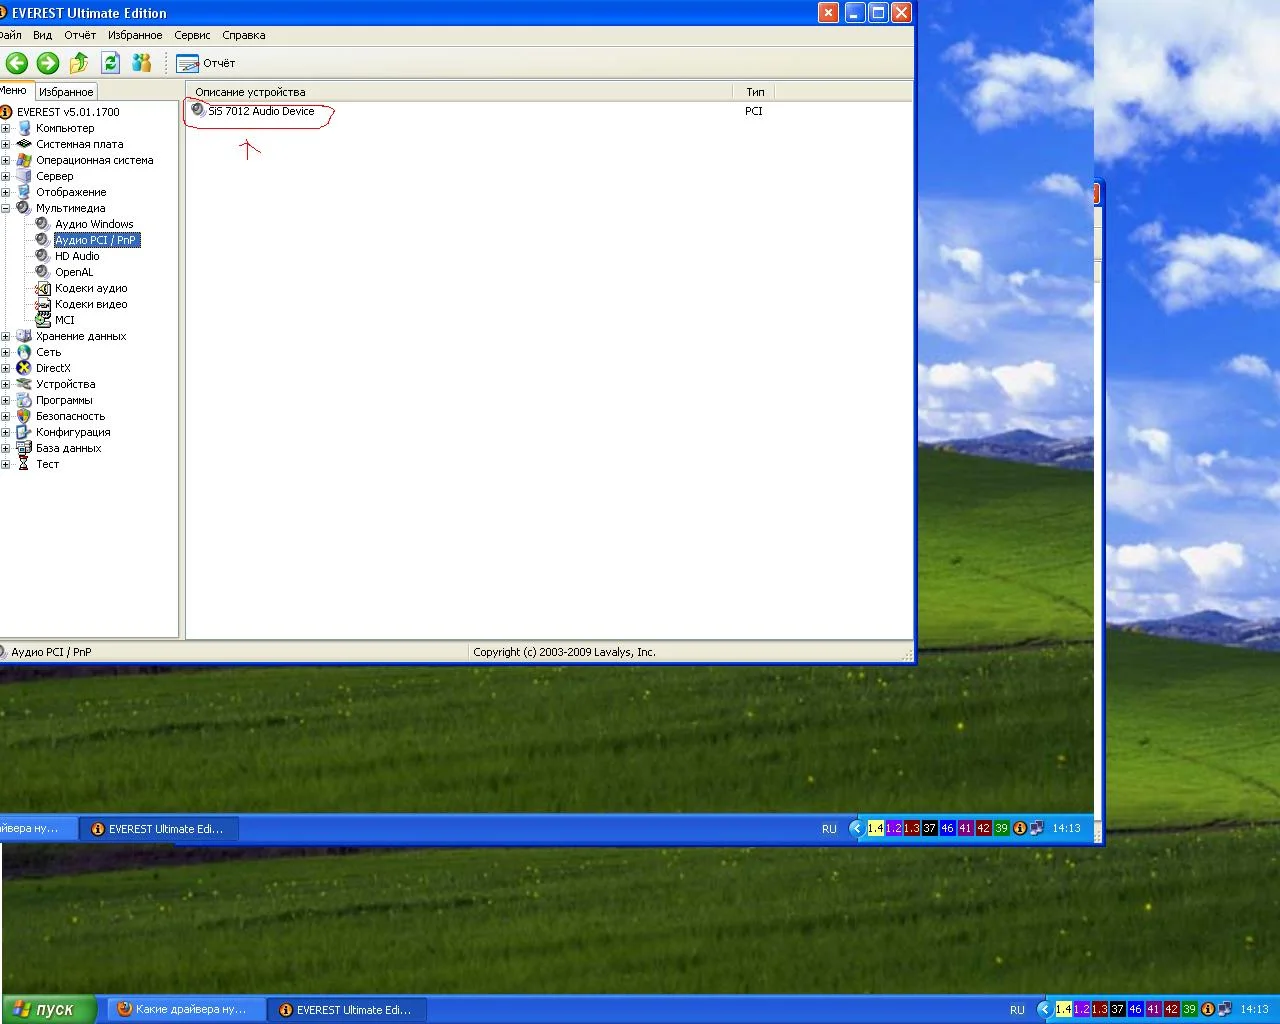The width and height of the screenshot is (1280, 1024).
Task: Go up one level with folder-arrow icon
Action: pos(79,63)
